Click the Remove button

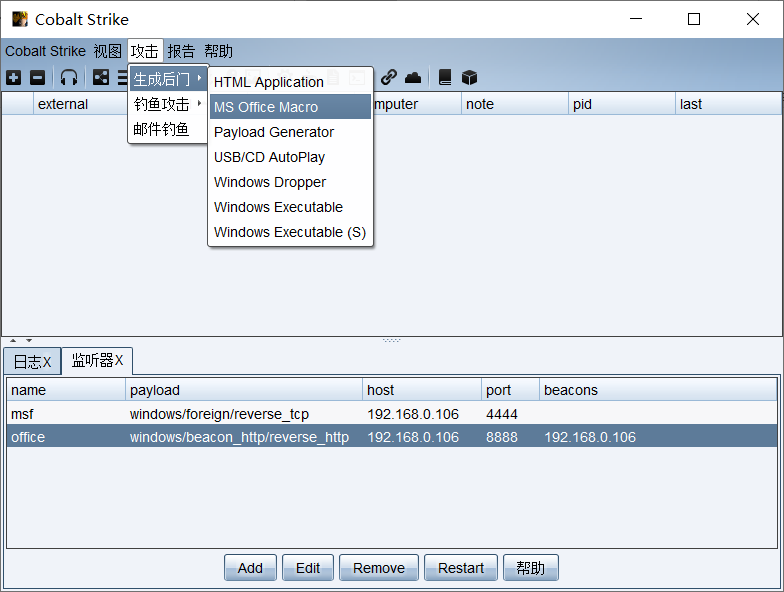(379, 568)
